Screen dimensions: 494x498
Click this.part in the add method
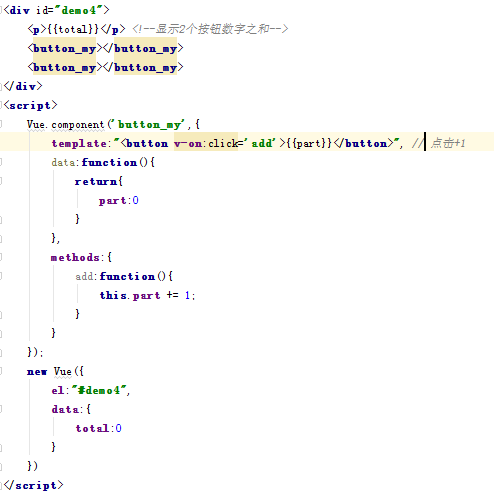coord(130,296)
